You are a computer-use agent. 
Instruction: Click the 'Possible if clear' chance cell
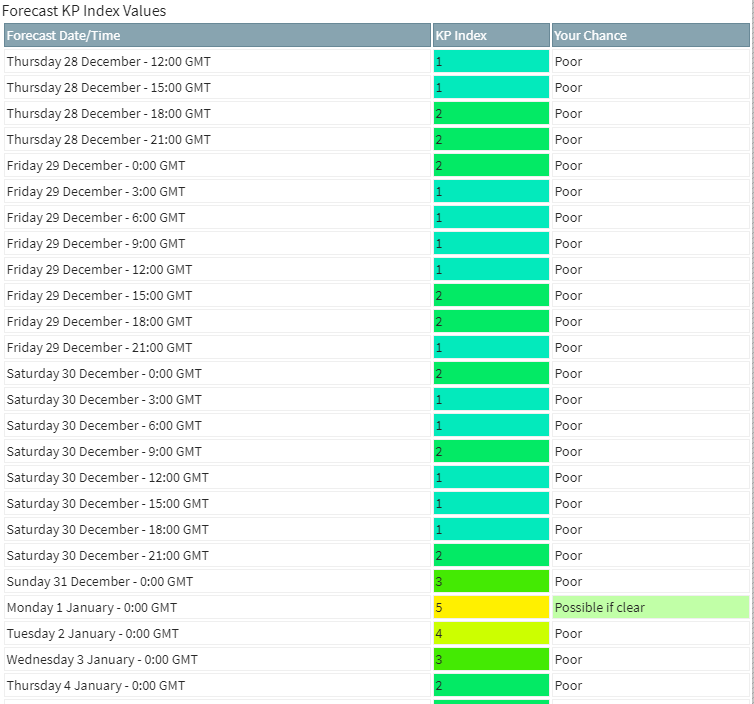pyautogui.click(x=651, y=607)
